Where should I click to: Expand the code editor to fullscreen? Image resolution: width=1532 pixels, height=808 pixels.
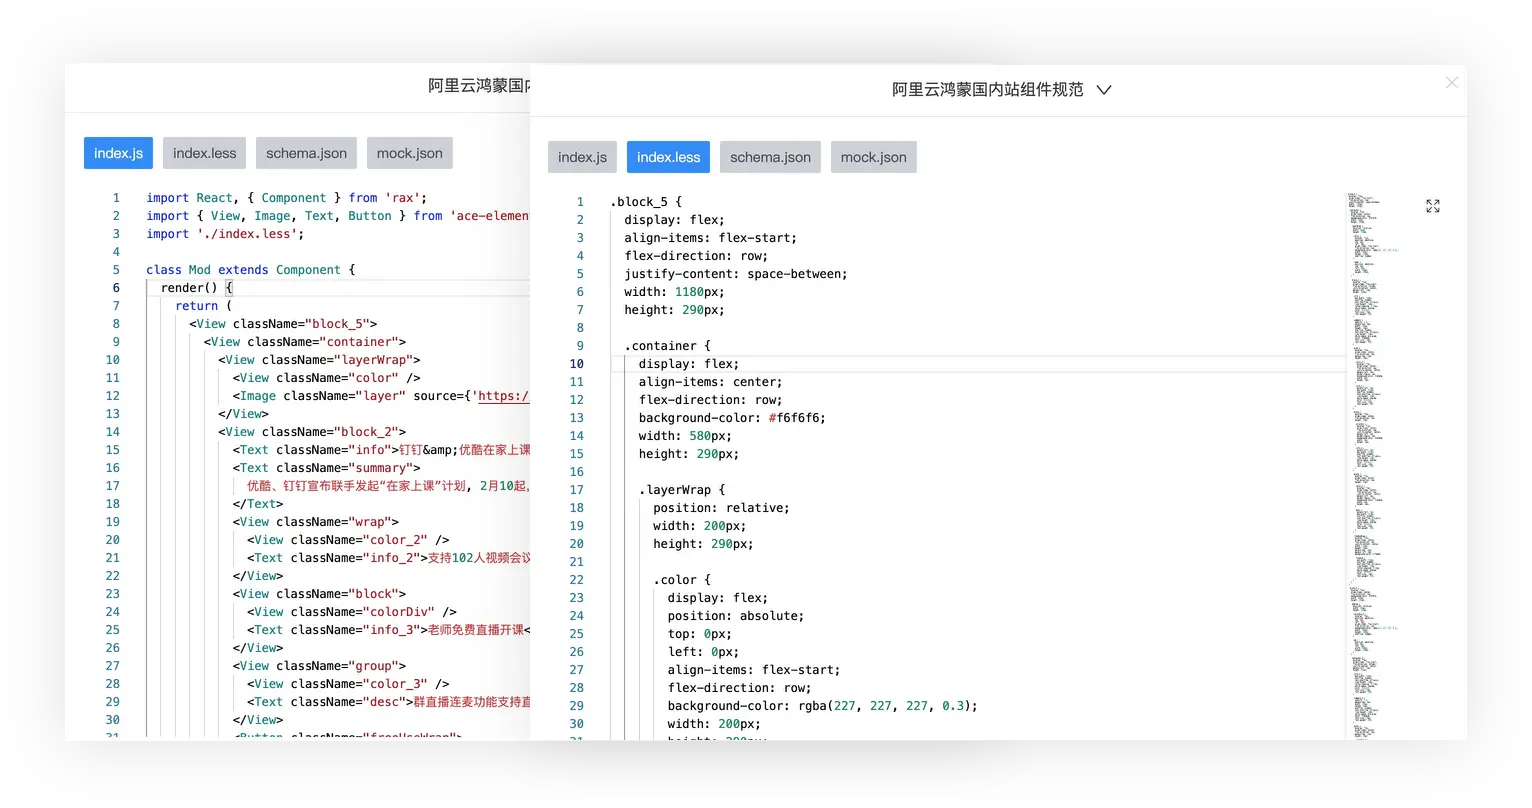(1433, 206)
